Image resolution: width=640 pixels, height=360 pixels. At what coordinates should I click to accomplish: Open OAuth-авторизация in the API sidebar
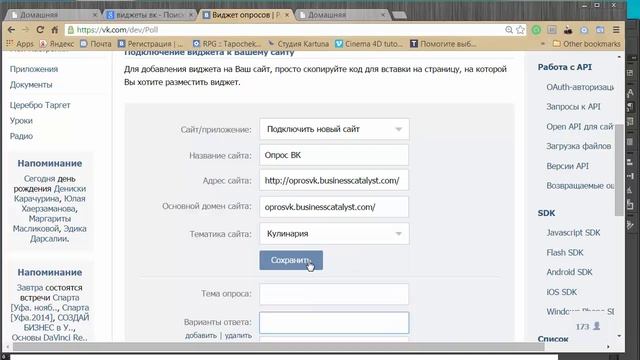tap(580, 87)
